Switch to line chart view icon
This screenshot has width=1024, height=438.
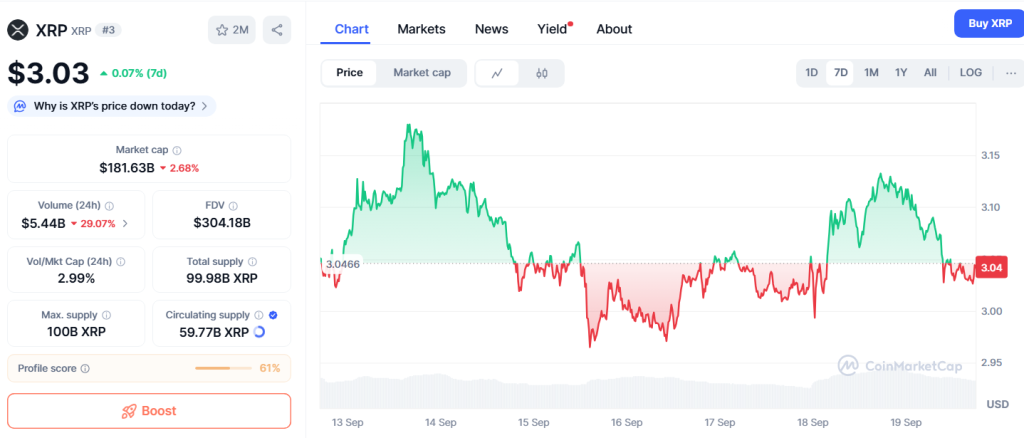pos(497,73)
